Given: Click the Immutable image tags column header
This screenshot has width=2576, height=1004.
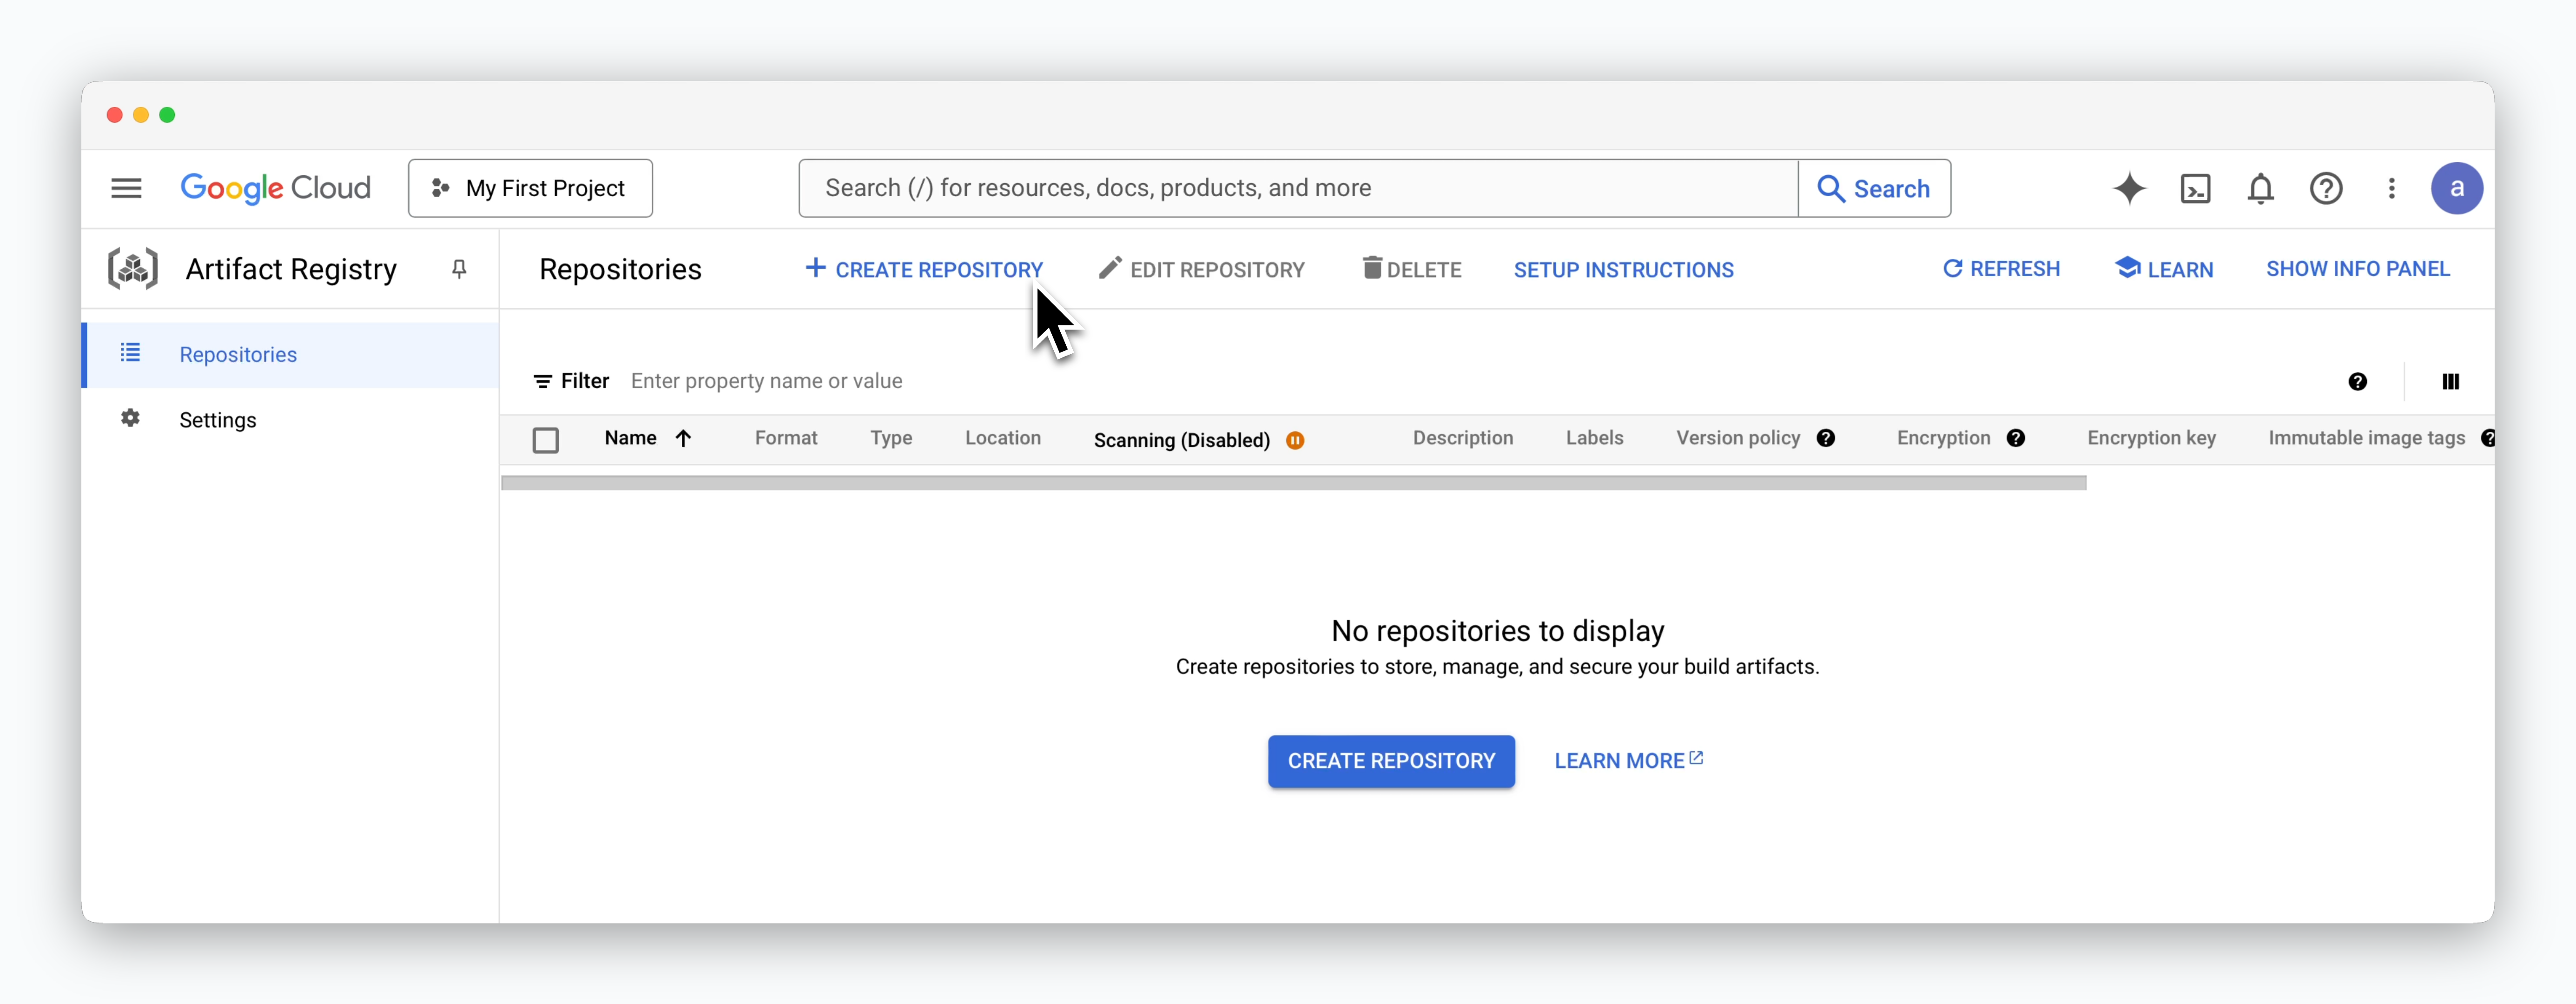Looking at the screenshot, I should point(2366,438).
